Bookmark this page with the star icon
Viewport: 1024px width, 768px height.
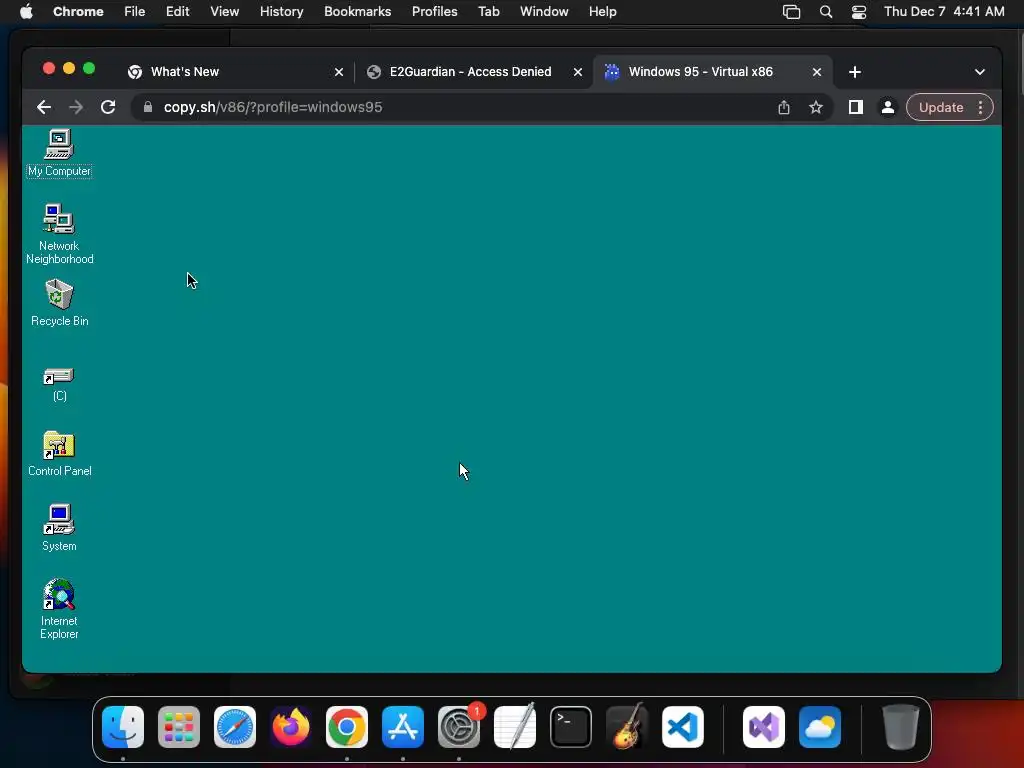tap(816, 107)
